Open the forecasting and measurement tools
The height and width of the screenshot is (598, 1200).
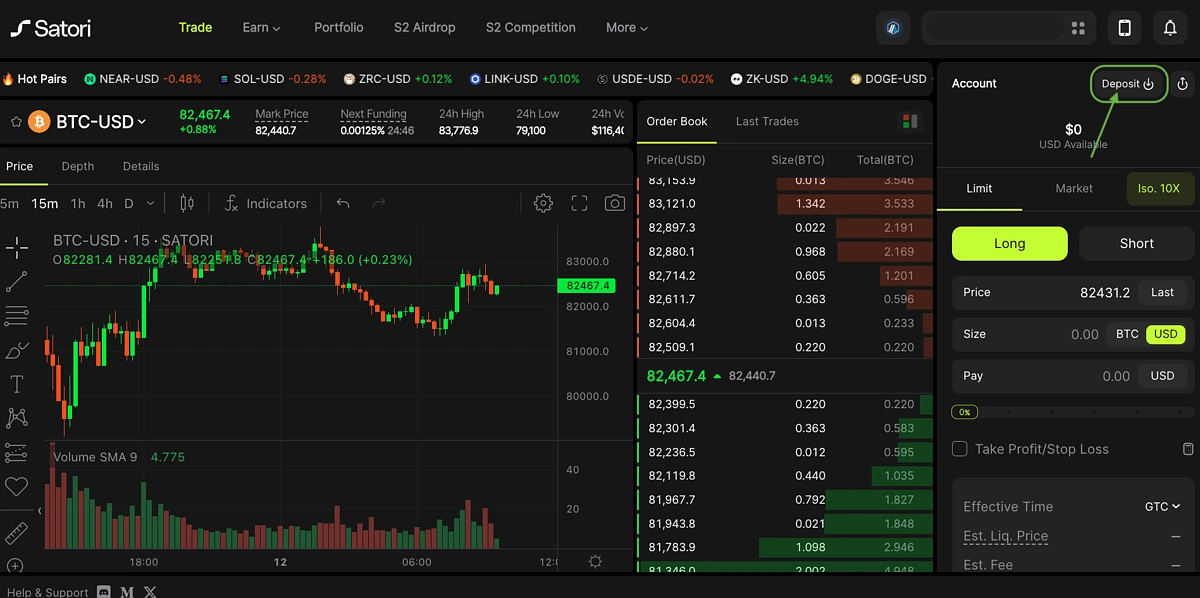pos(16,452)
